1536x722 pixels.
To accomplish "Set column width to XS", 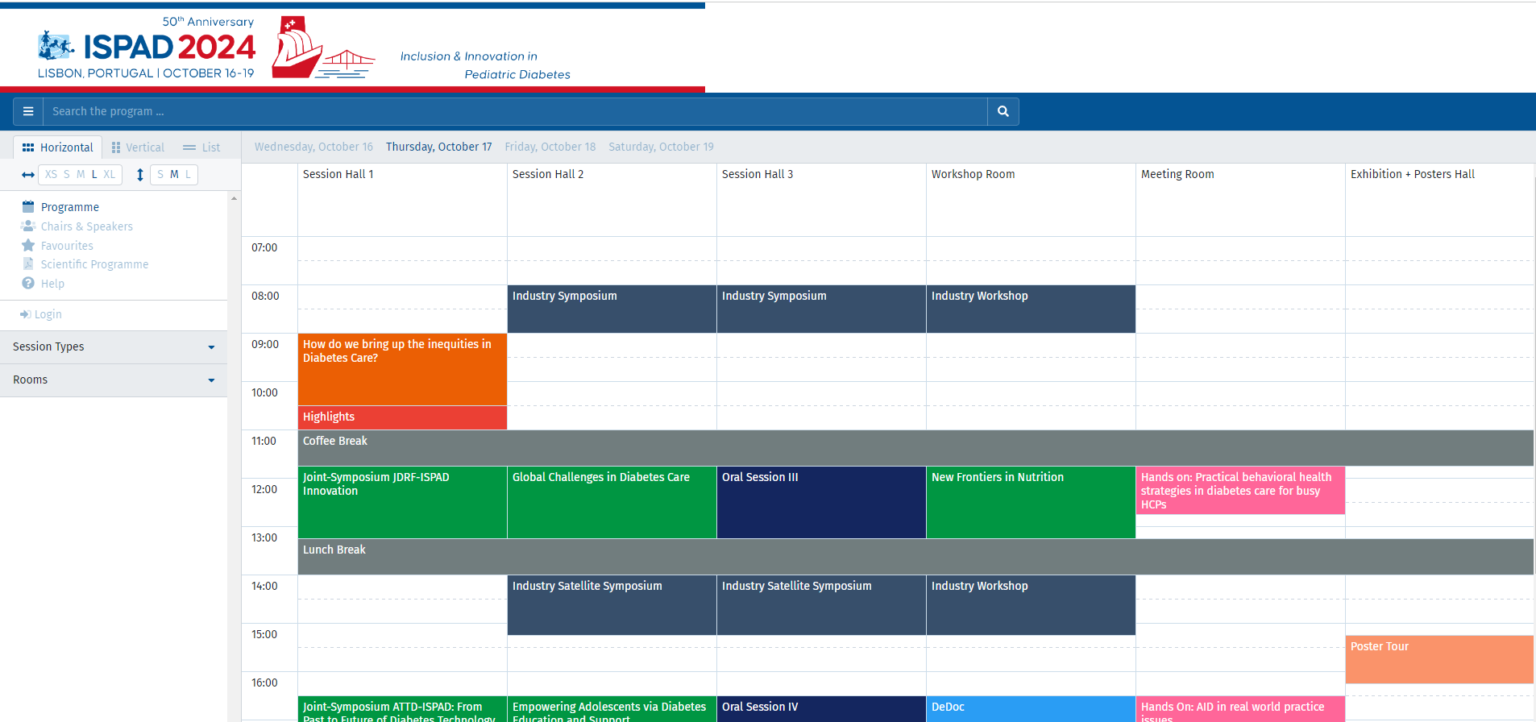I will [x=50, y=175].
